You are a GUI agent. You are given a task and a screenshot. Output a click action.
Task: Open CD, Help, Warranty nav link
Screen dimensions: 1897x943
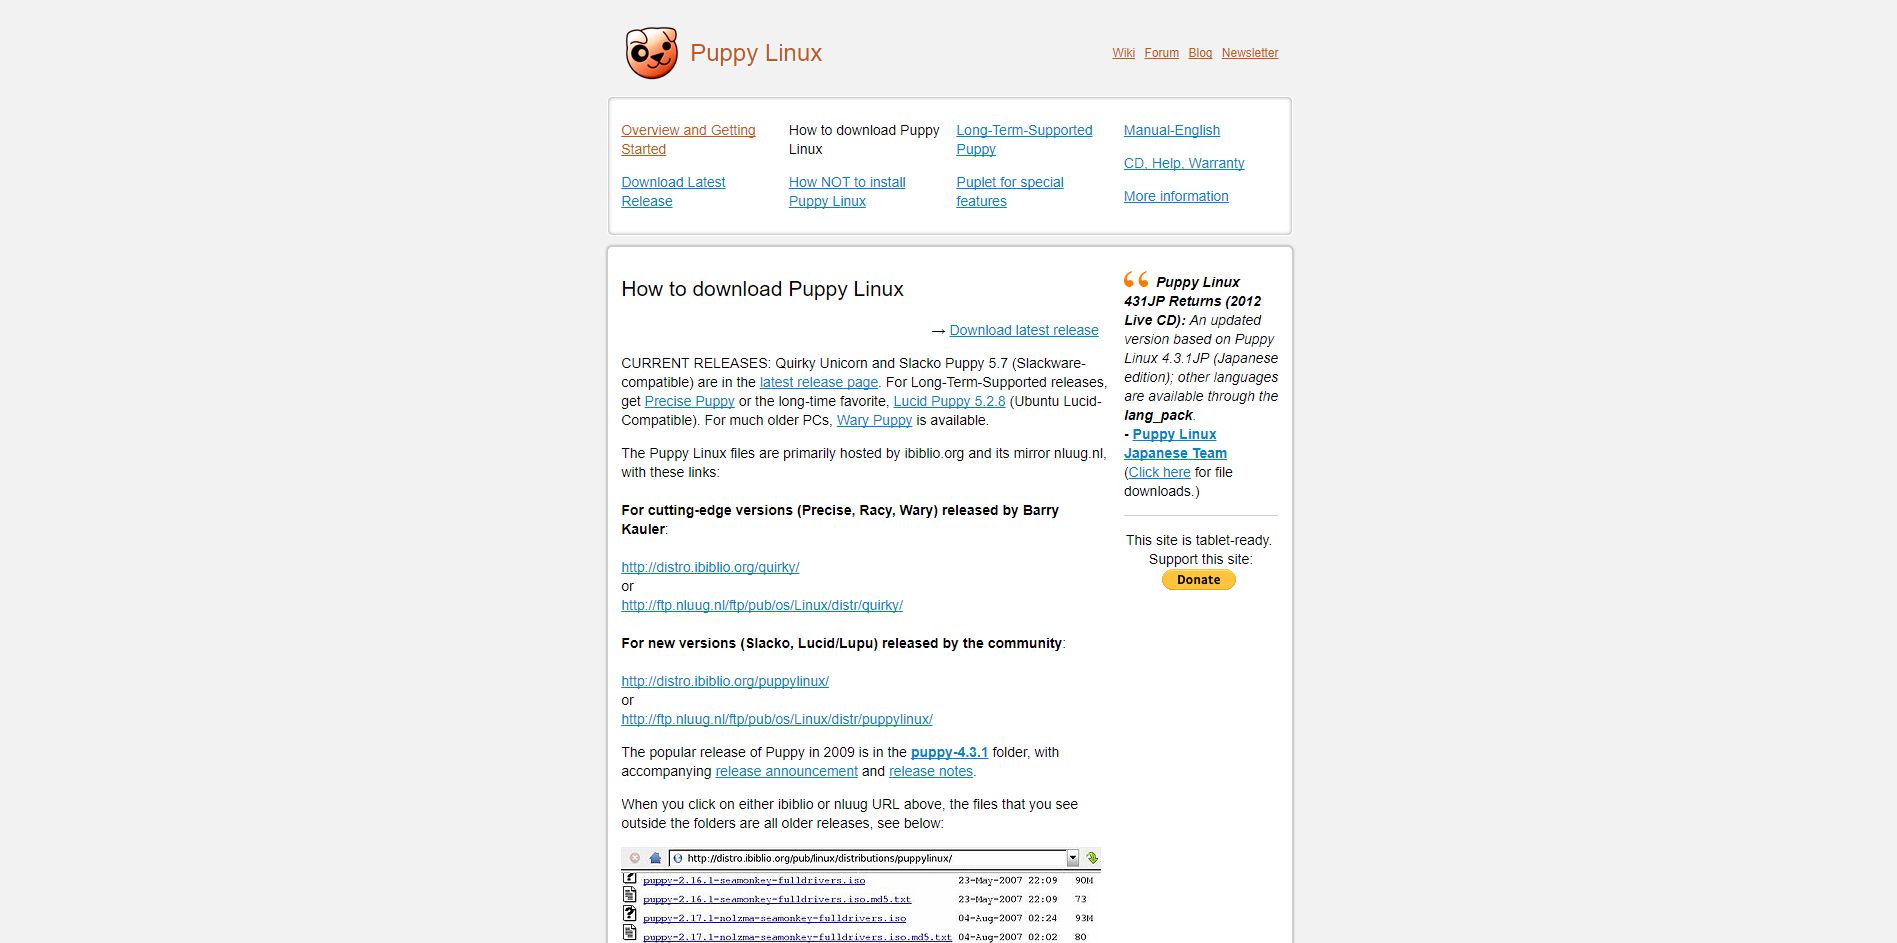click(x=1184, y=163)
